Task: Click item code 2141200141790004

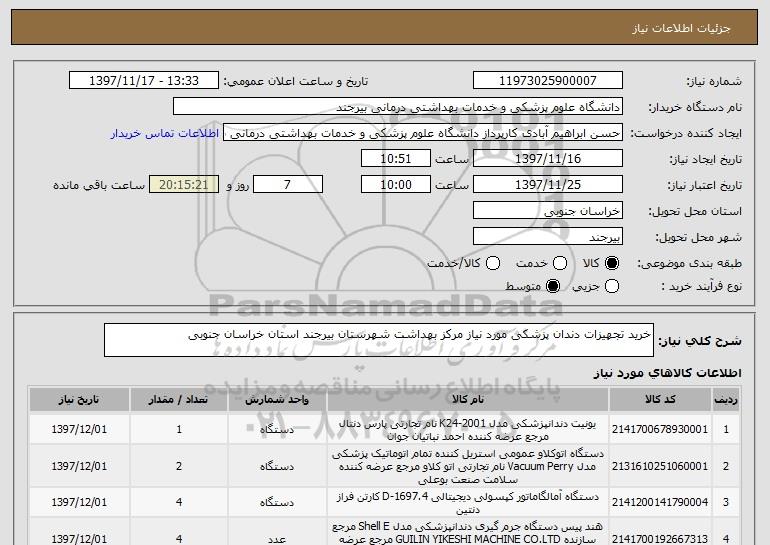Action: 660,502
